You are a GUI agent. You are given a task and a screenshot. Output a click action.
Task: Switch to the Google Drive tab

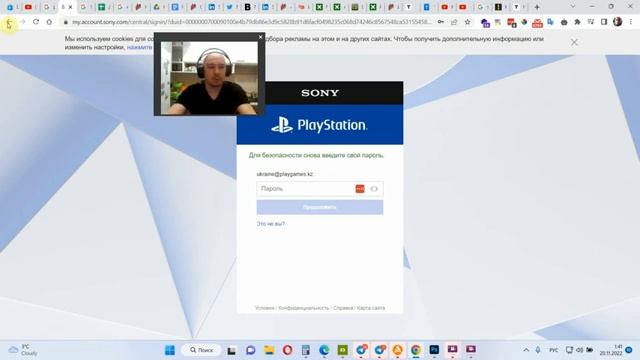(157, 7)
